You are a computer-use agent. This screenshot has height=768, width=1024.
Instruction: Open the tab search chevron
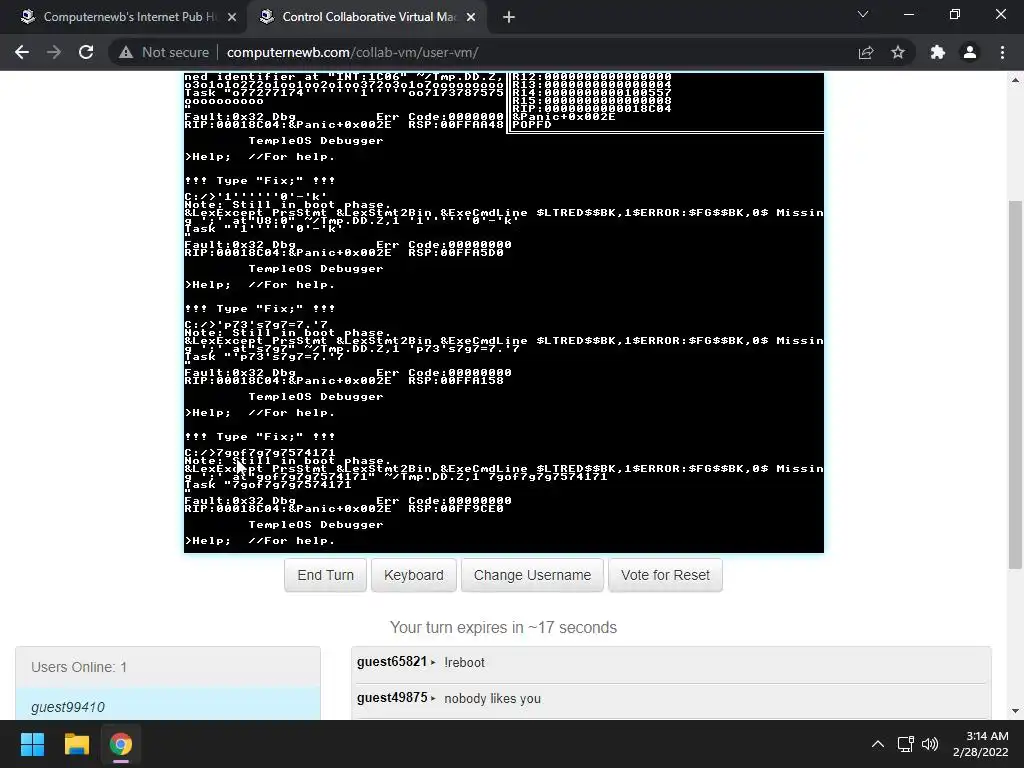coord(863,15)
